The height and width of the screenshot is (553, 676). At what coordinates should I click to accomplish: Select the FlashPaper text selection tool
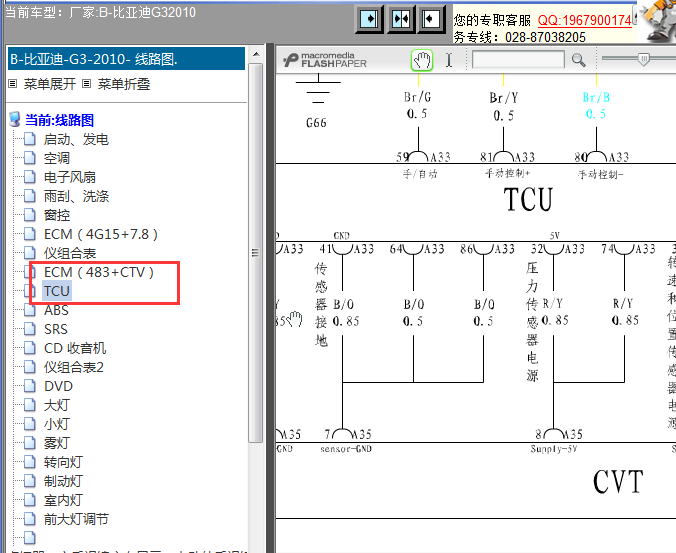click(x=449, y=60)
